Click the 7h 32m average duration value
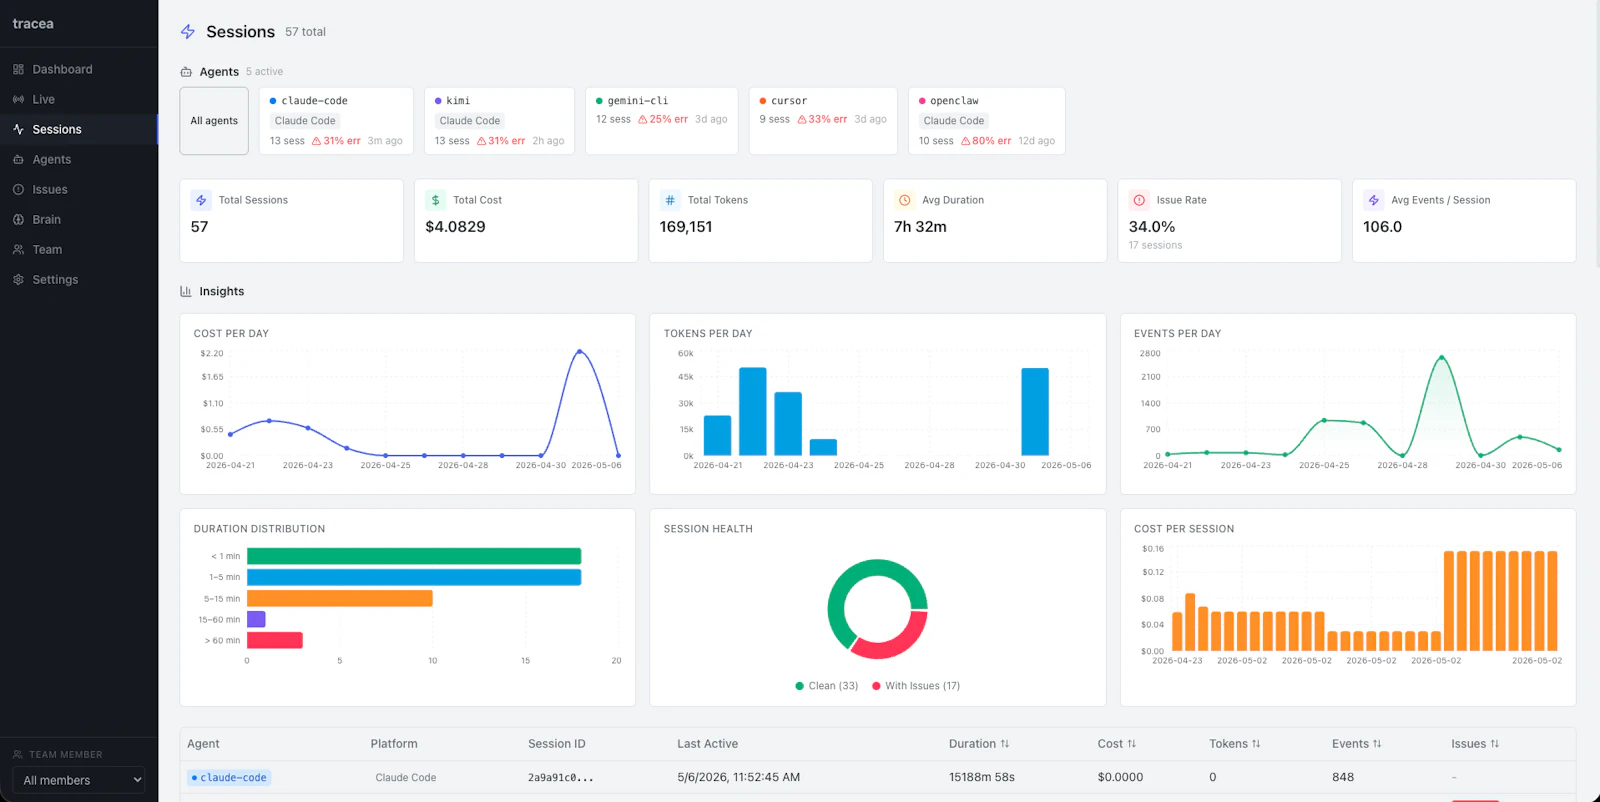 tap(920, 227)
